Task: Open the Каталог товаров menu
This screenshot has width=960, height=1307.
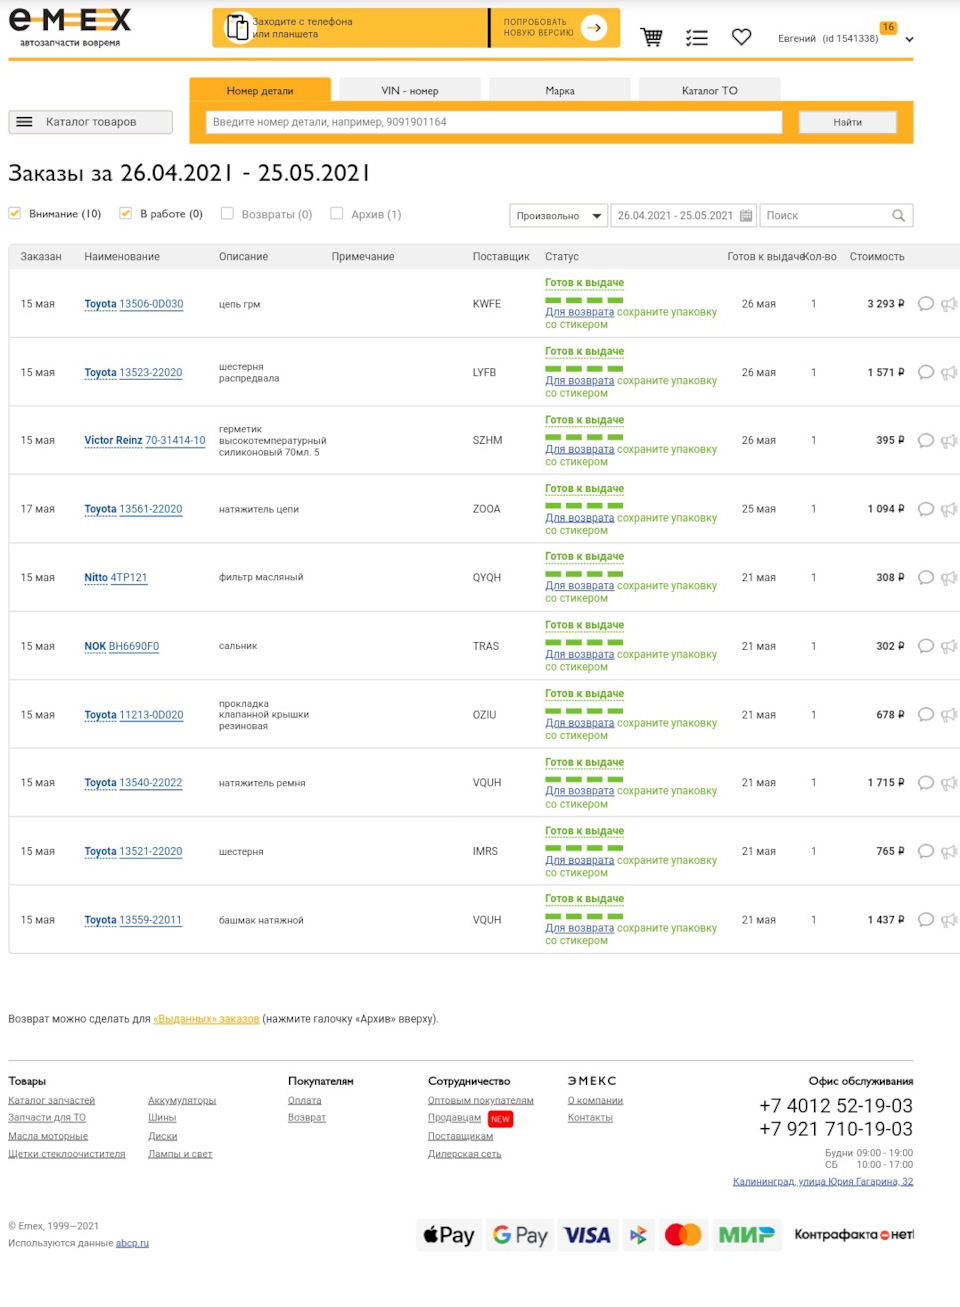Action: click(90, 122)
